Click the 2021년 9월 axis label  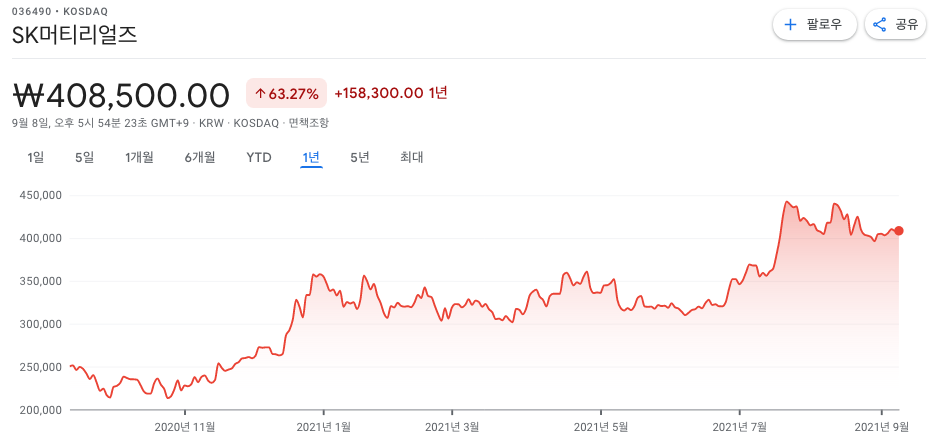tap(883, 427)
